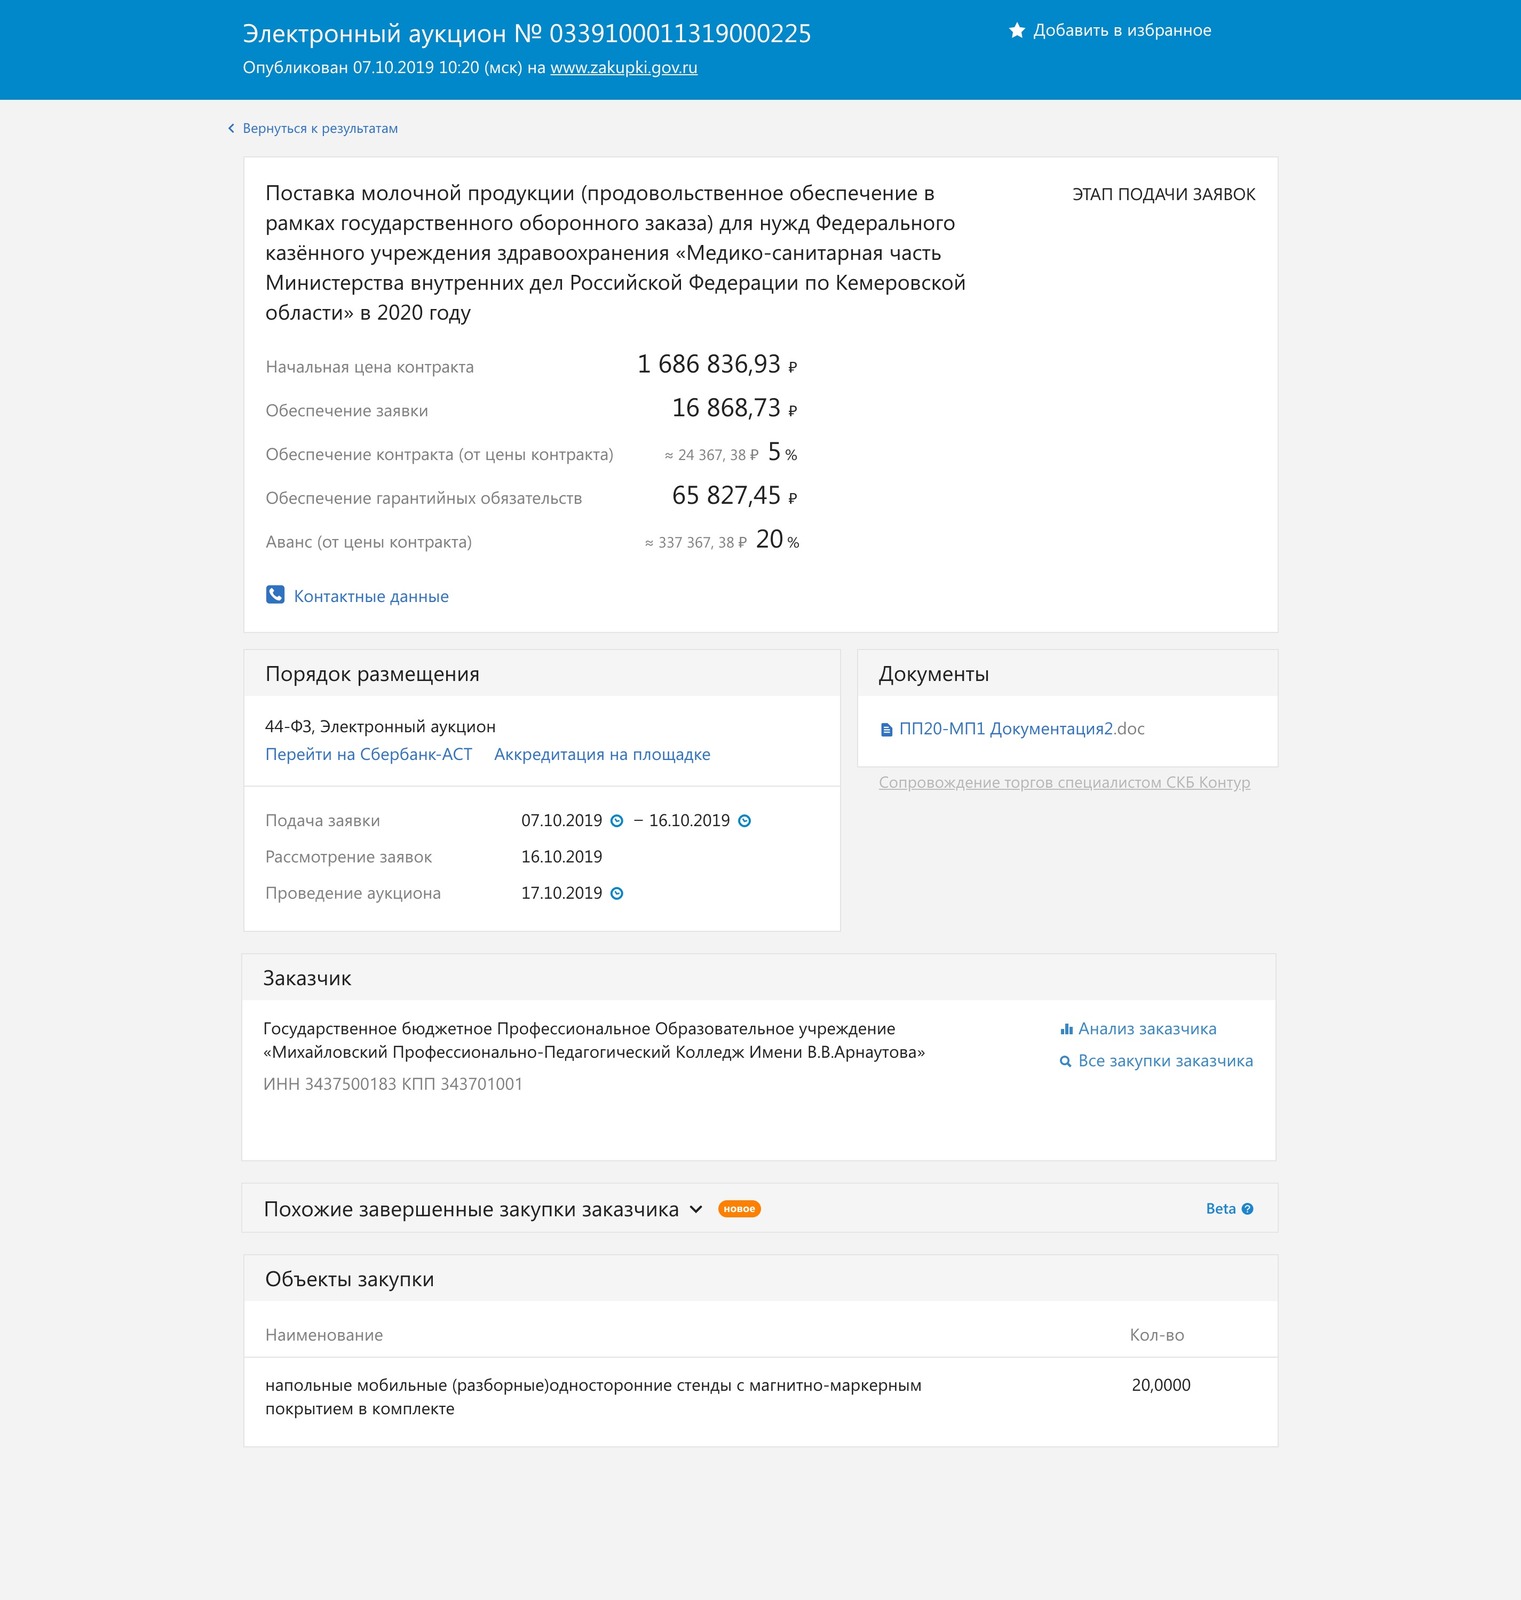Click the document icon for ПП20-МП1 Документация2

coord(886,730)
